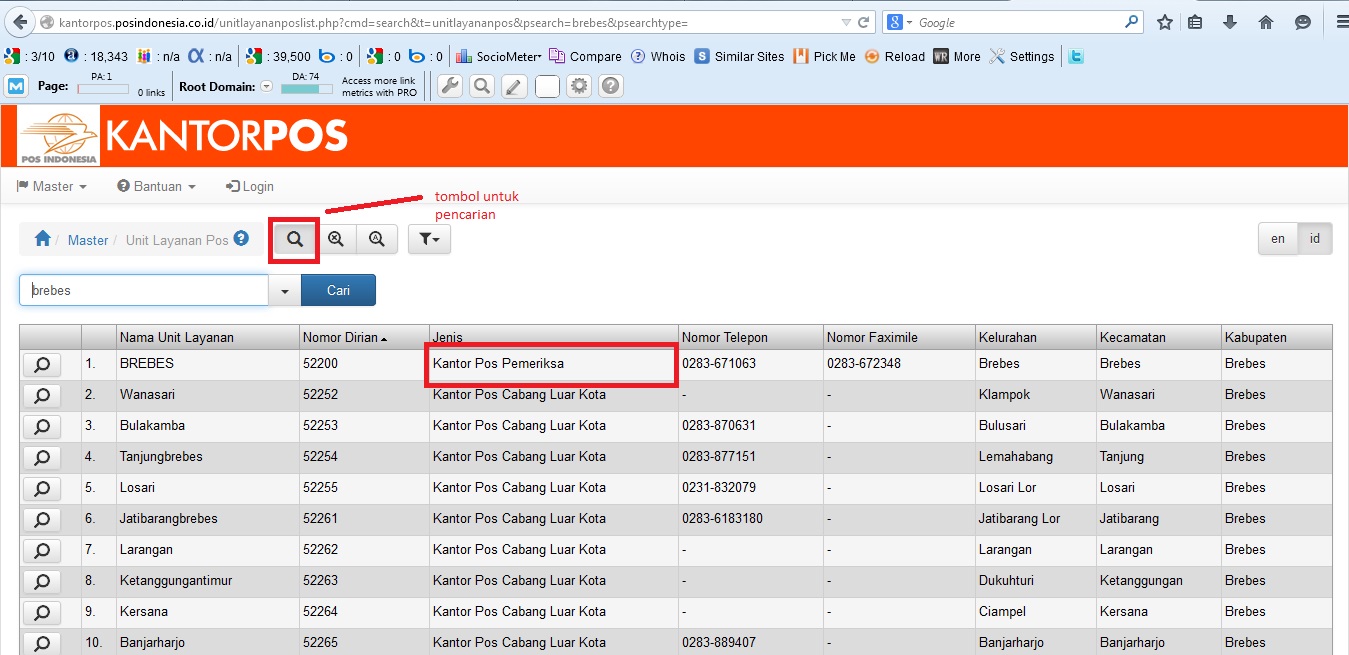Image resolution: width=1349 pixels, height=655 pixels.
Task: Click the SocioMeter toolbar item
Action: point(498,57)
